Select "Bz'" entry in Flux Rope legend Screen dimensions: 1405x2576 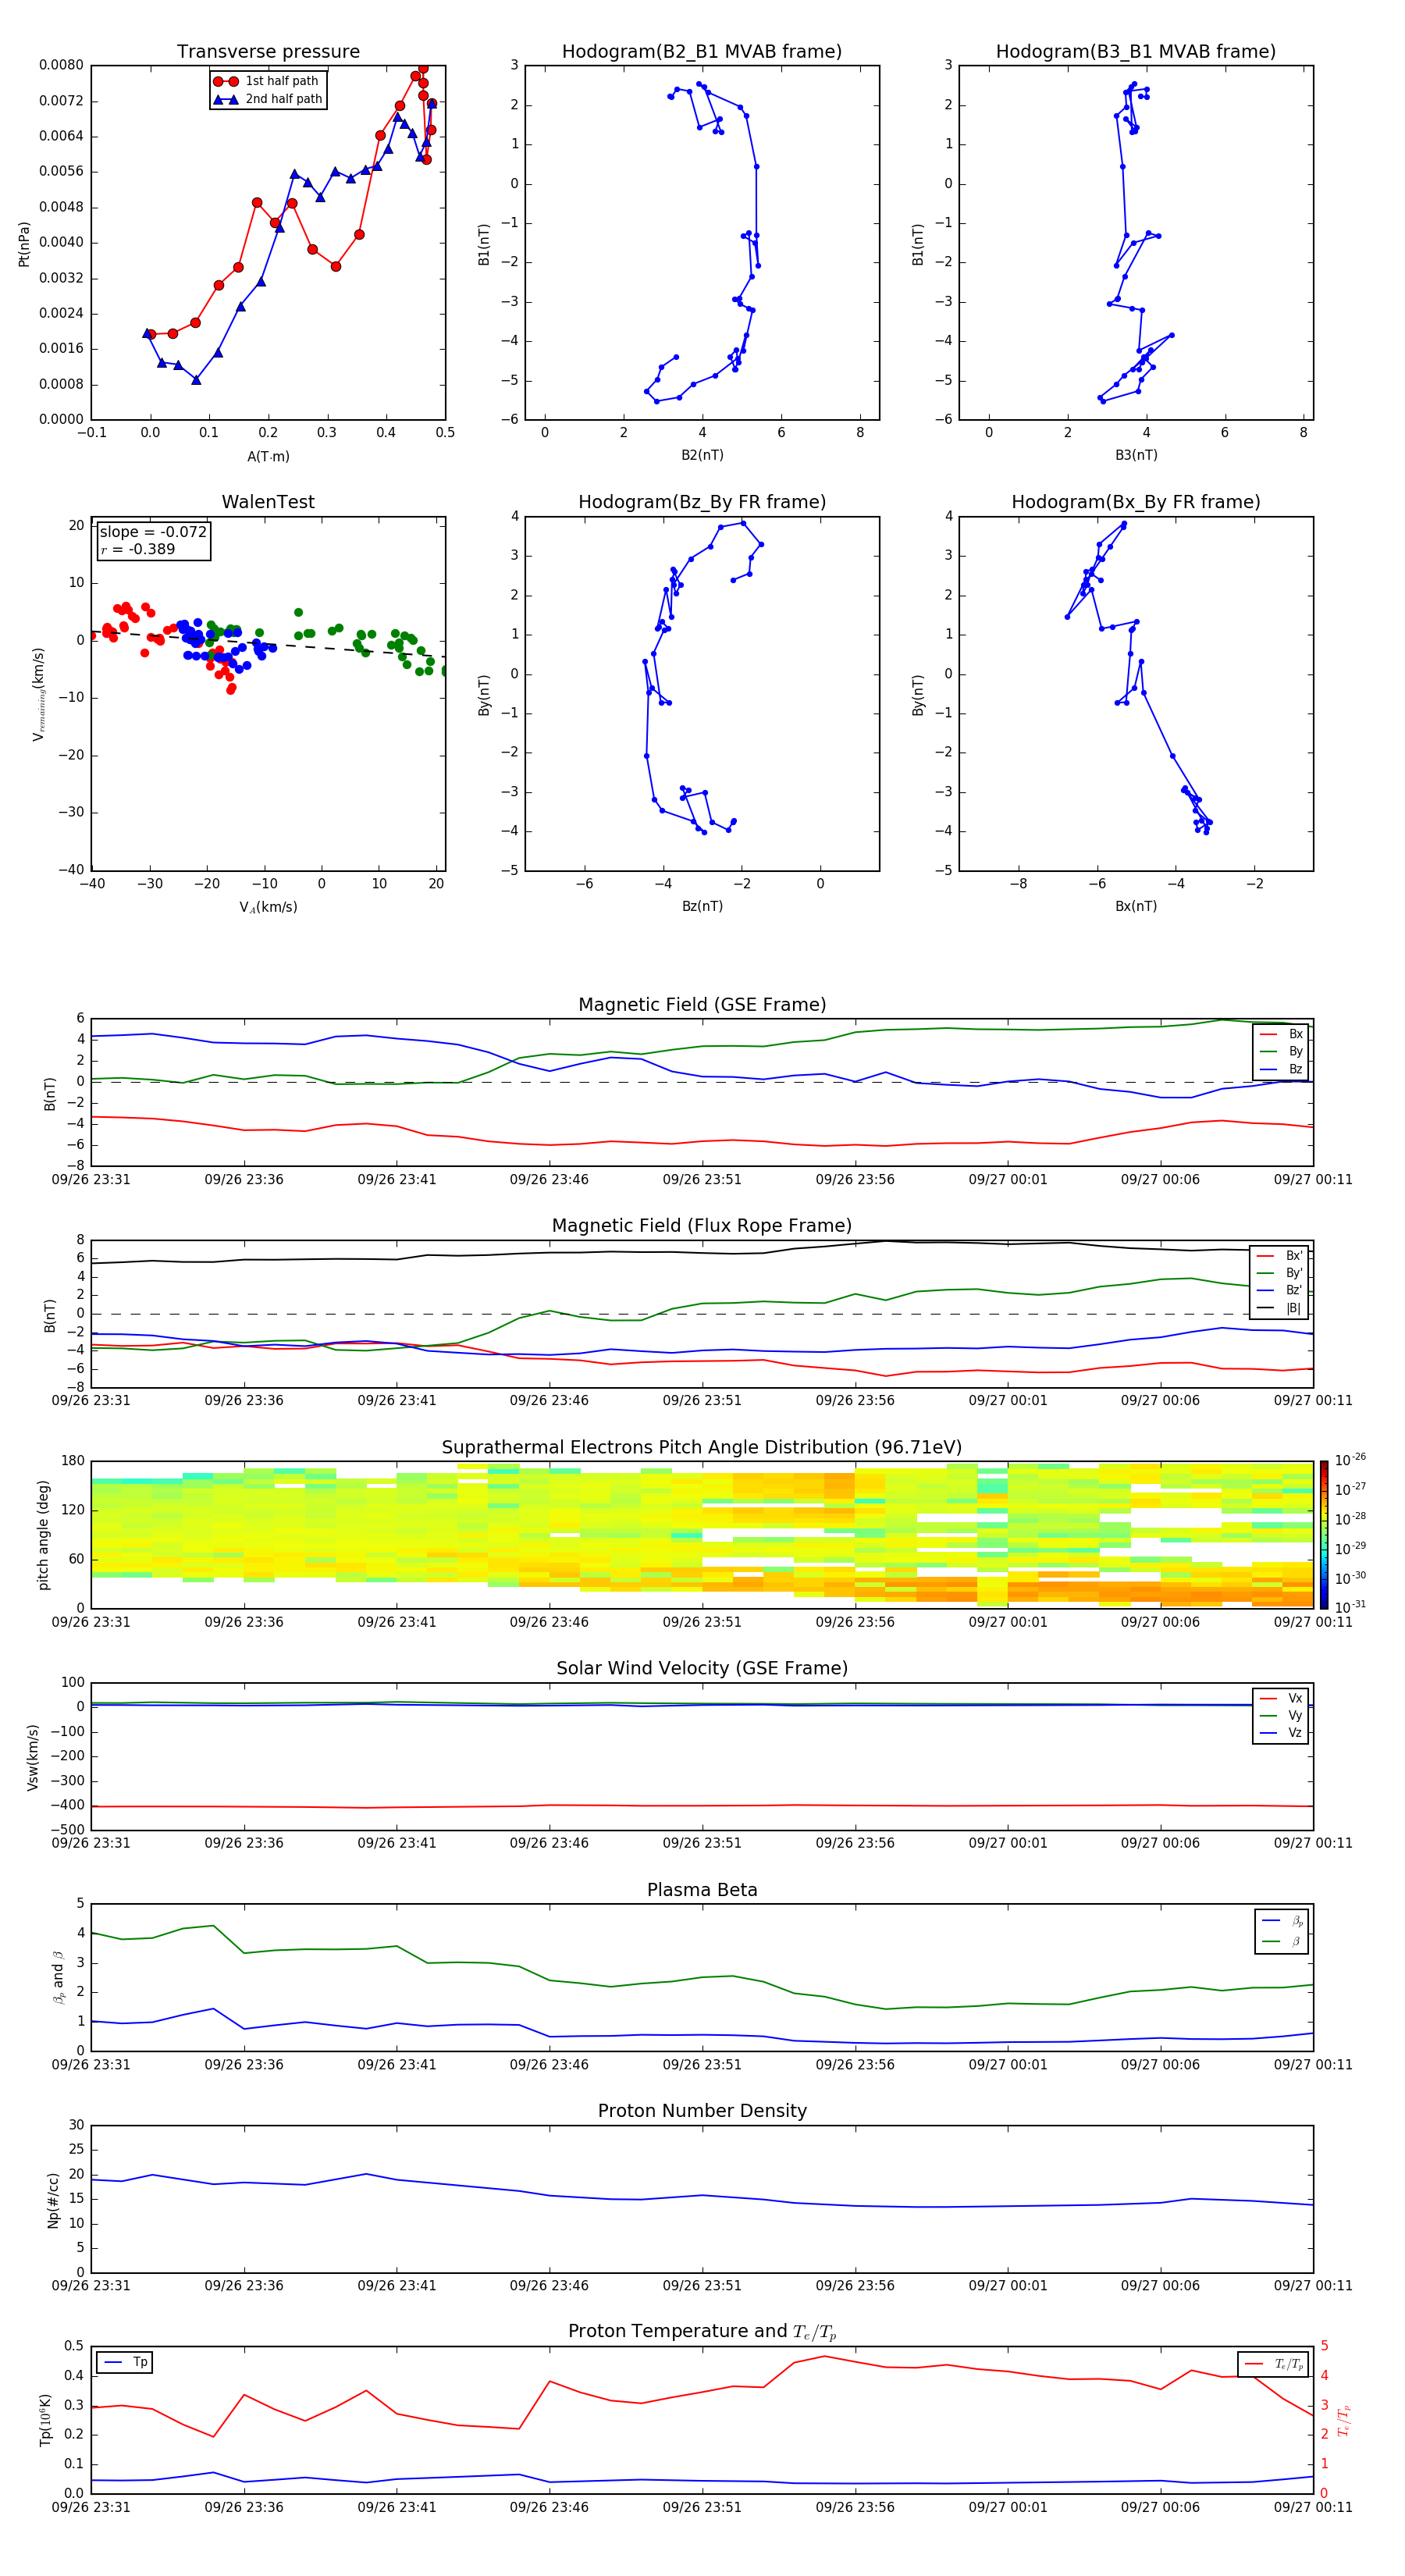coord(1280,1290)
